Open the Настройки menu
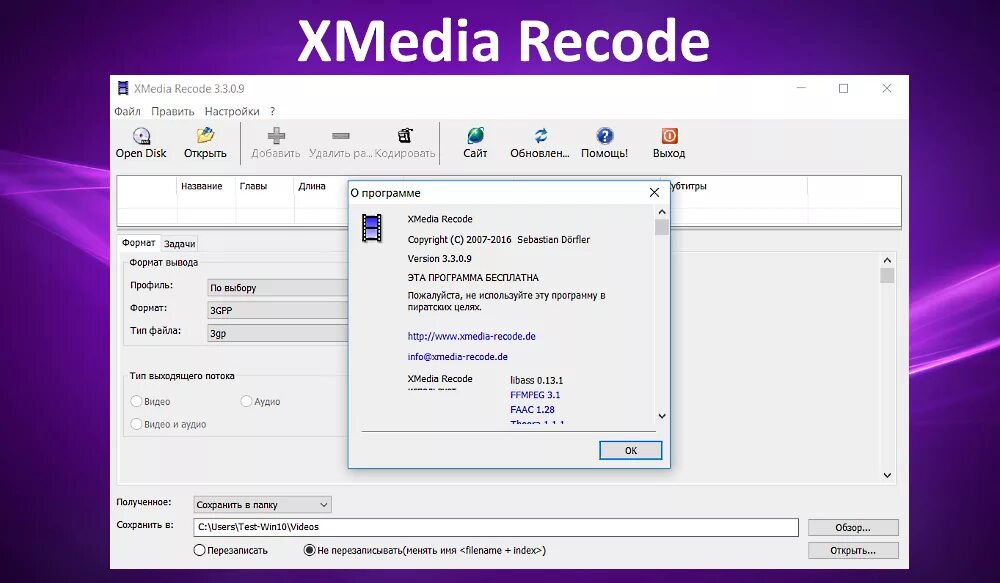1000x583 pixels. 232,111
